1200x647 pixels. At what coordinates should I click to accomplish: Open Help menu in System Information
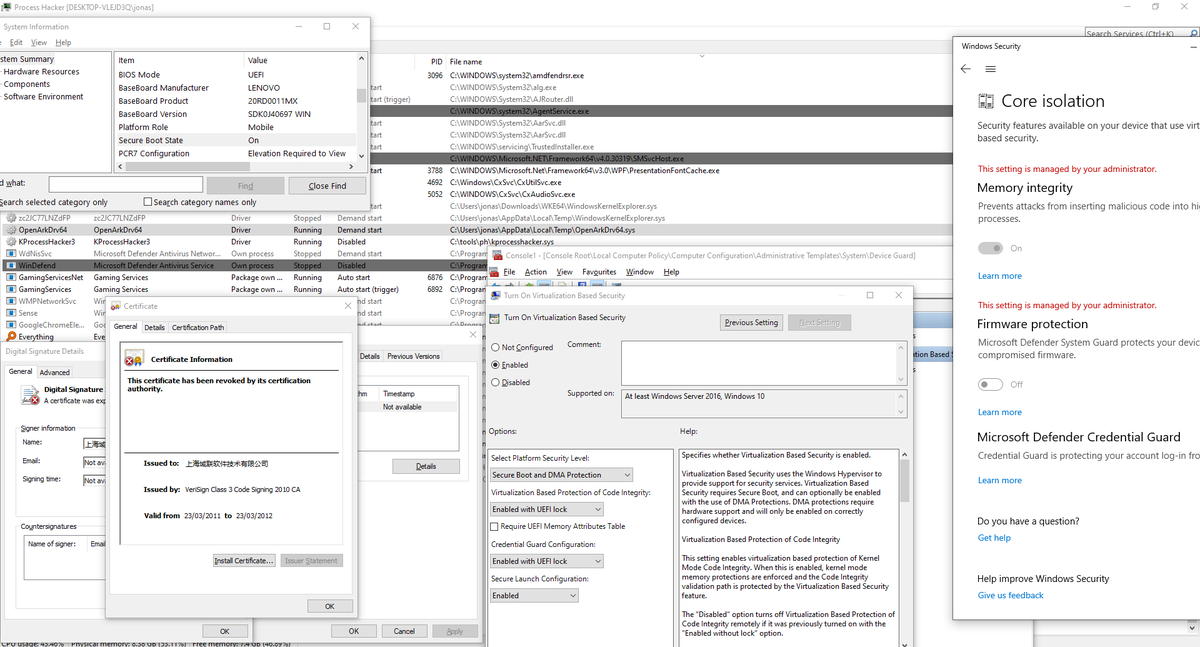click(63, 43)
